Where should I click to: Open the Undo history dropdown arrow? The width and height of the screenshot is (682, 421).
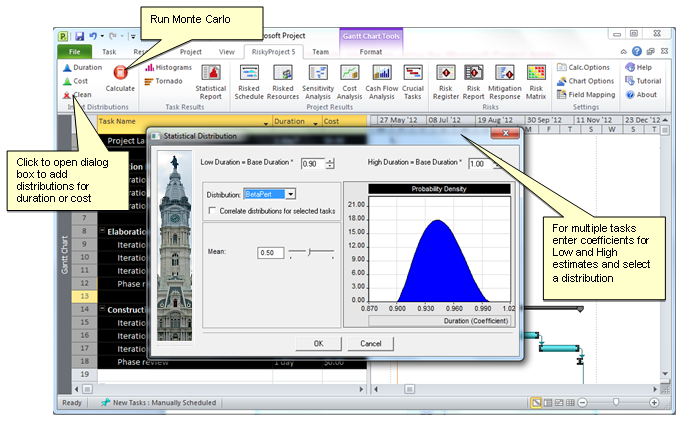point(102,36)
